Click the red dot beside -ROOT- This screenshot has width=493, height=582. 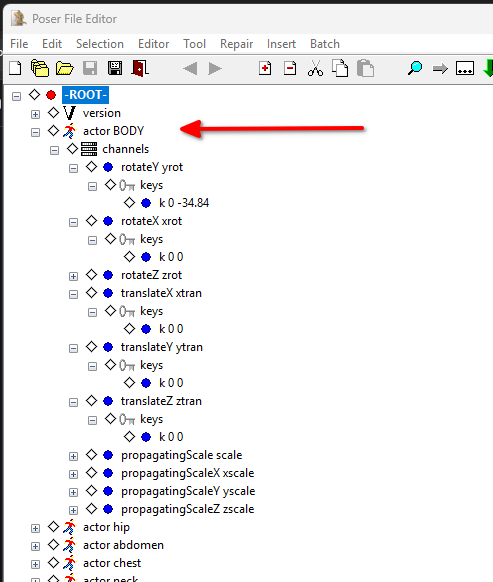51,95
